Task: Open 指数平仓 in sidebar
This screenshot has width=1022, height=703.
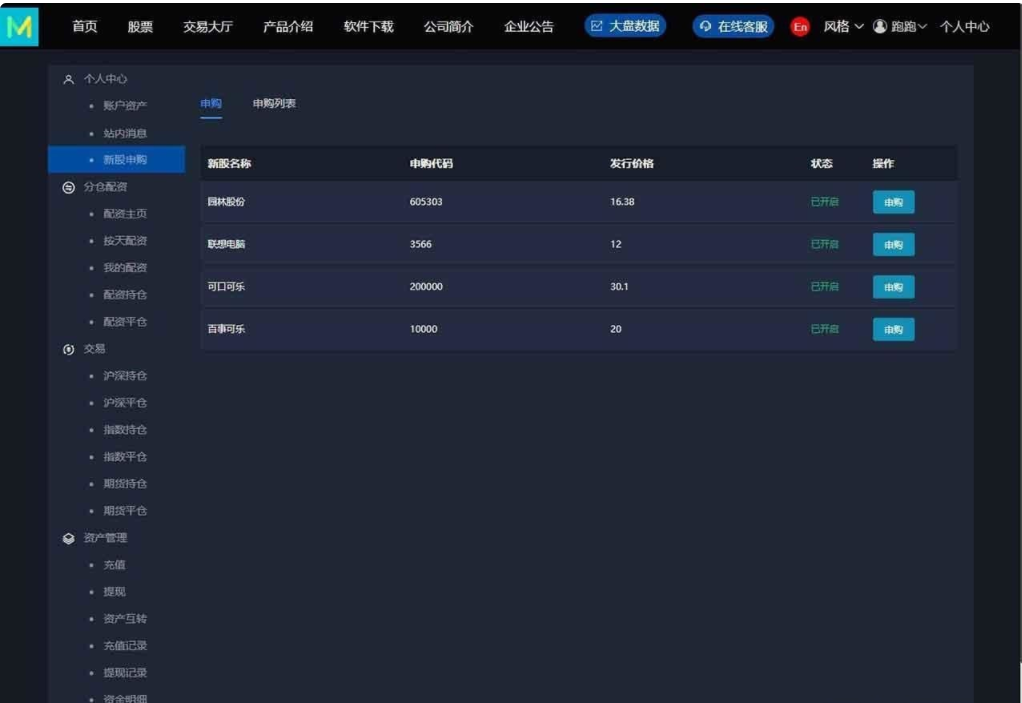Action: pyautogui.click(x=125, y=457)
